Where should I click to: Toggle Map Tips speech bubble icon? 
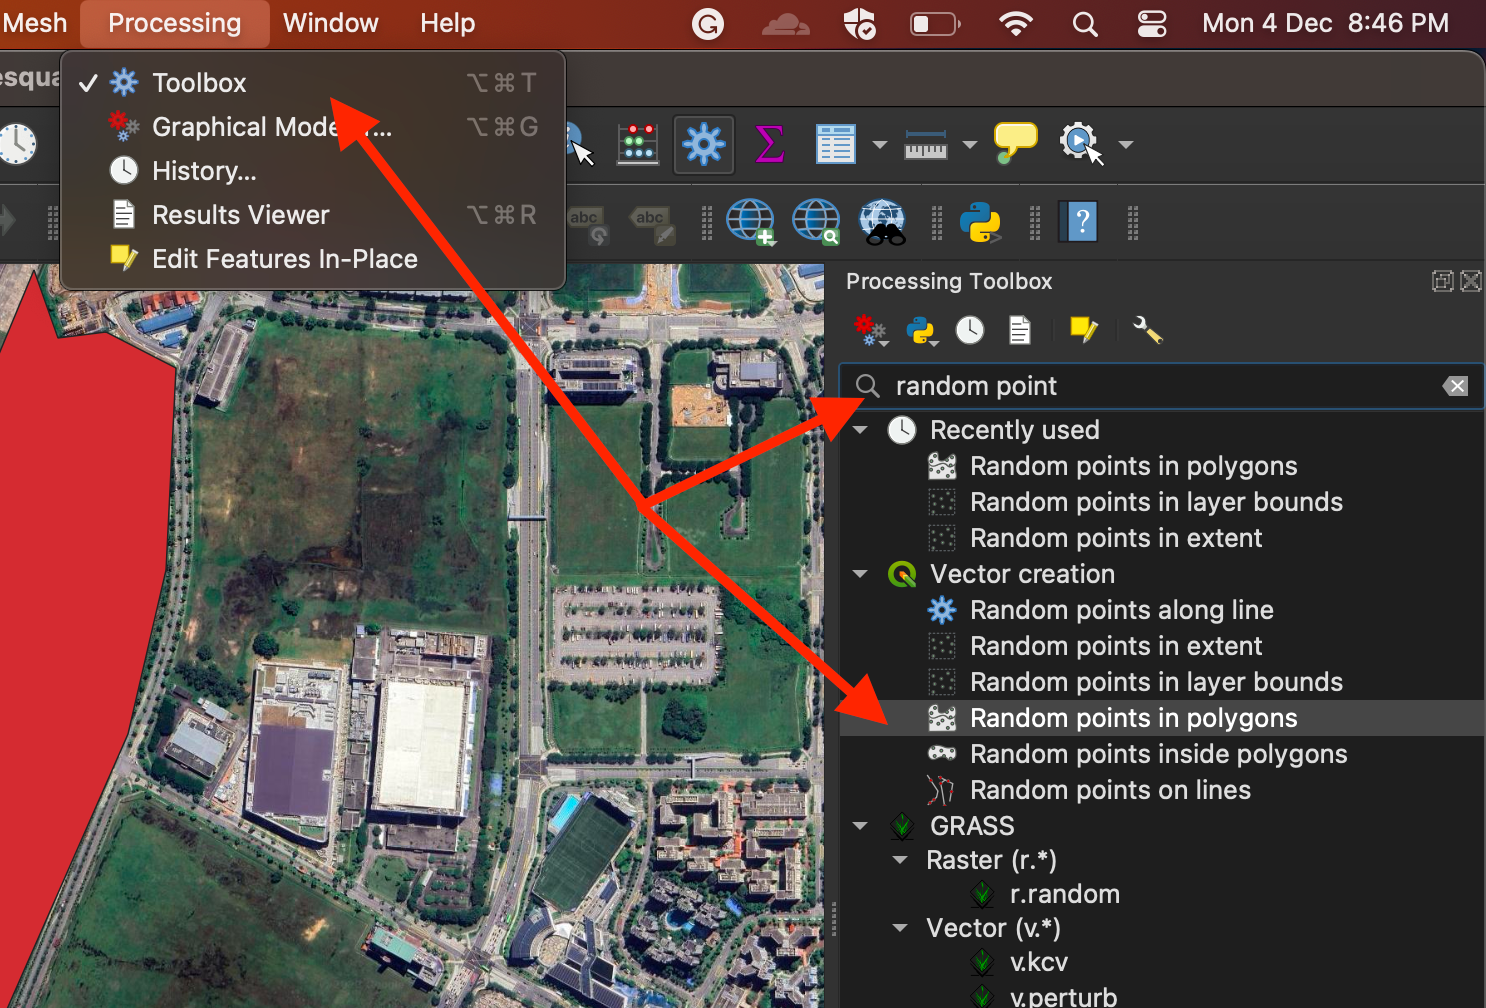pos(1015,143)
